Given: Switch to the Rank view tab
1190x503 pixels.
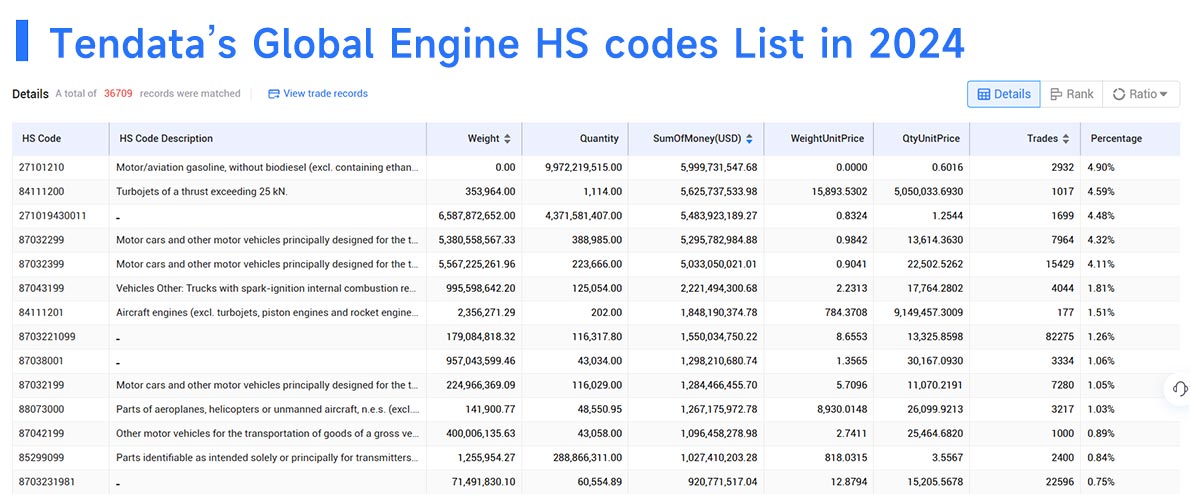Looking at the screenshot, I should [1072, 94].
